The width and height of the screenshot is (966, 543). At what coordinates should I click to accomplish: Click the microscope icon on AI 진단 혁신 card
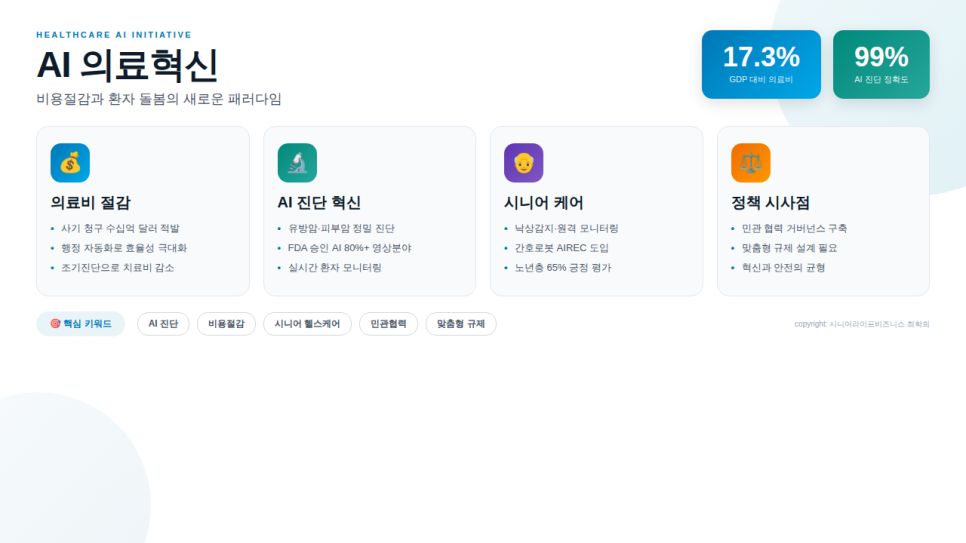click(297, 163)
